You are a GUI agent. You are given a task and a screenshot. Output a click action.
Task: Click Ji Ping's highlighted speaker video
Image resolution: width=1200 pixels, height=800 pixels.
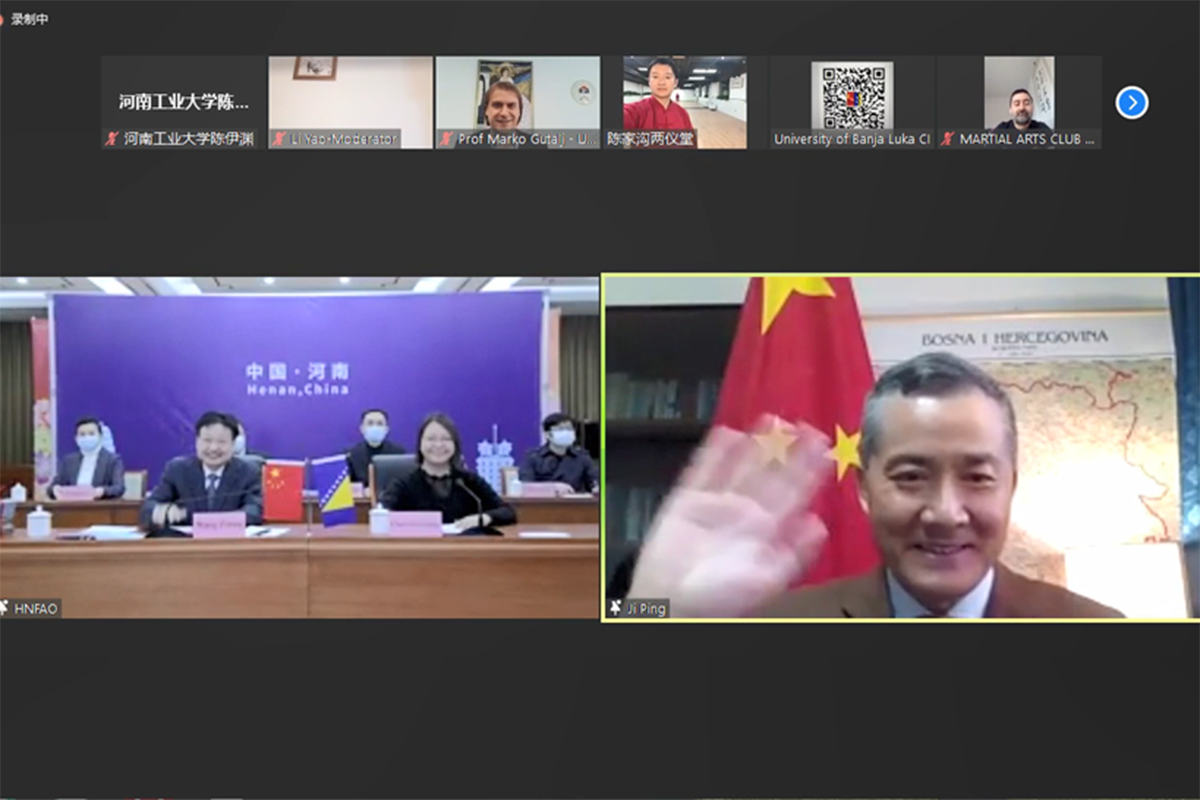click(900, 447)
